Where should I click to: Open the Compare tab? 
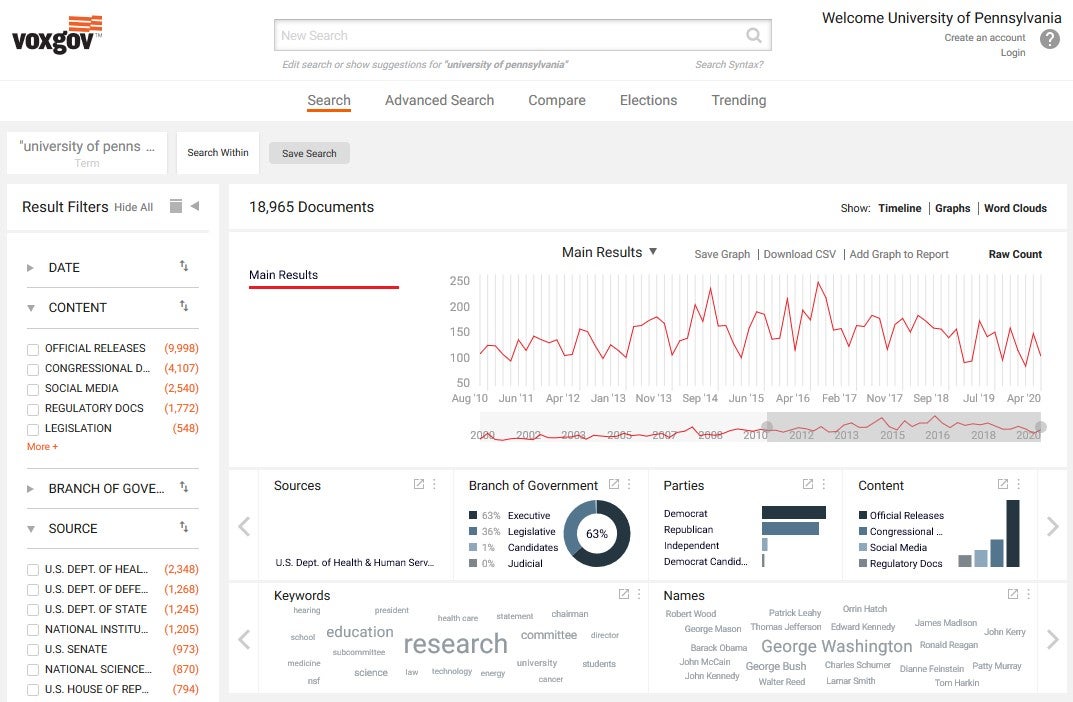pos(557,100)
